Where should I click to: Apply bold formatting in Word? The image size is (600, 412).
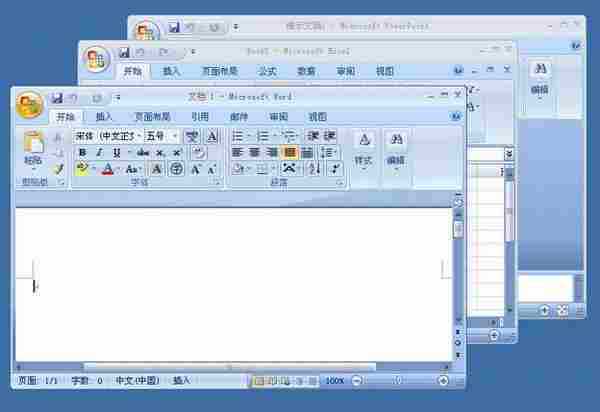pyautogui.click(x=83, y=152)
